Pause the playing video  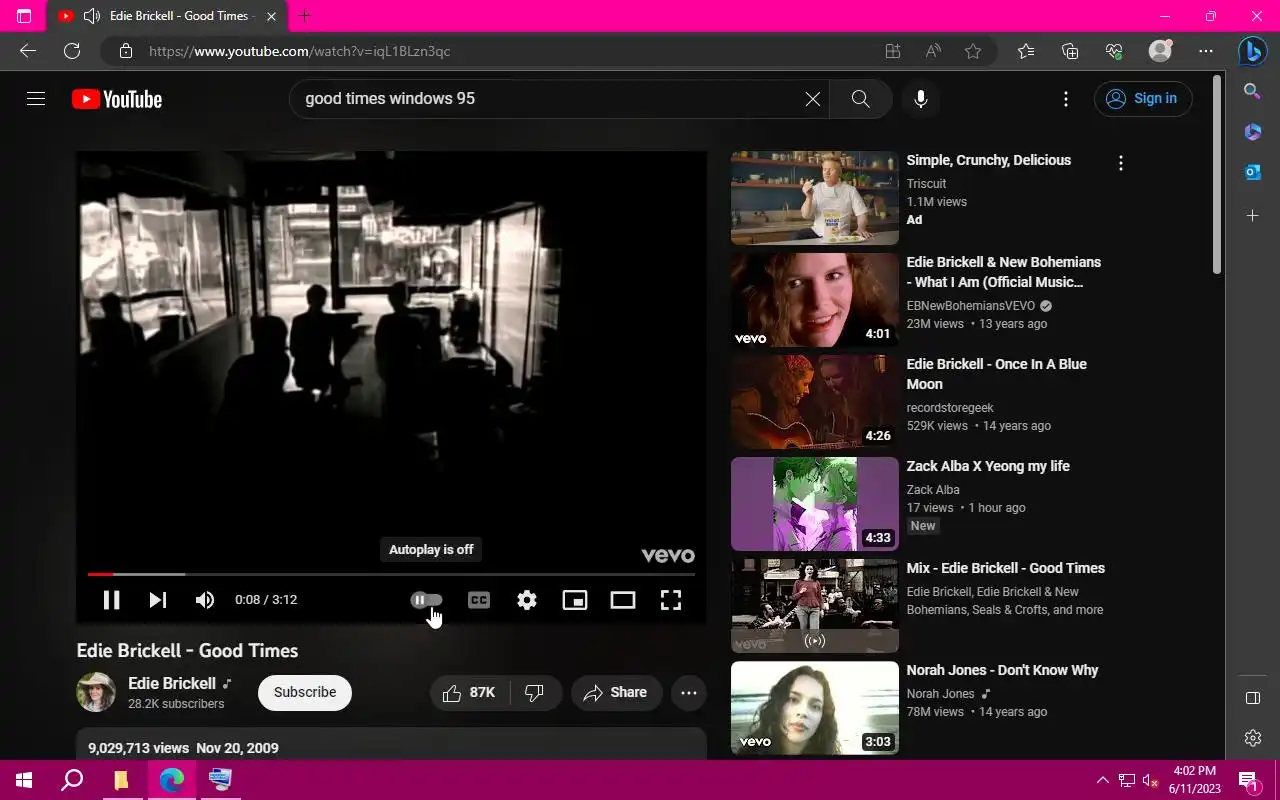pyautogui.click(x=111, y=600)
